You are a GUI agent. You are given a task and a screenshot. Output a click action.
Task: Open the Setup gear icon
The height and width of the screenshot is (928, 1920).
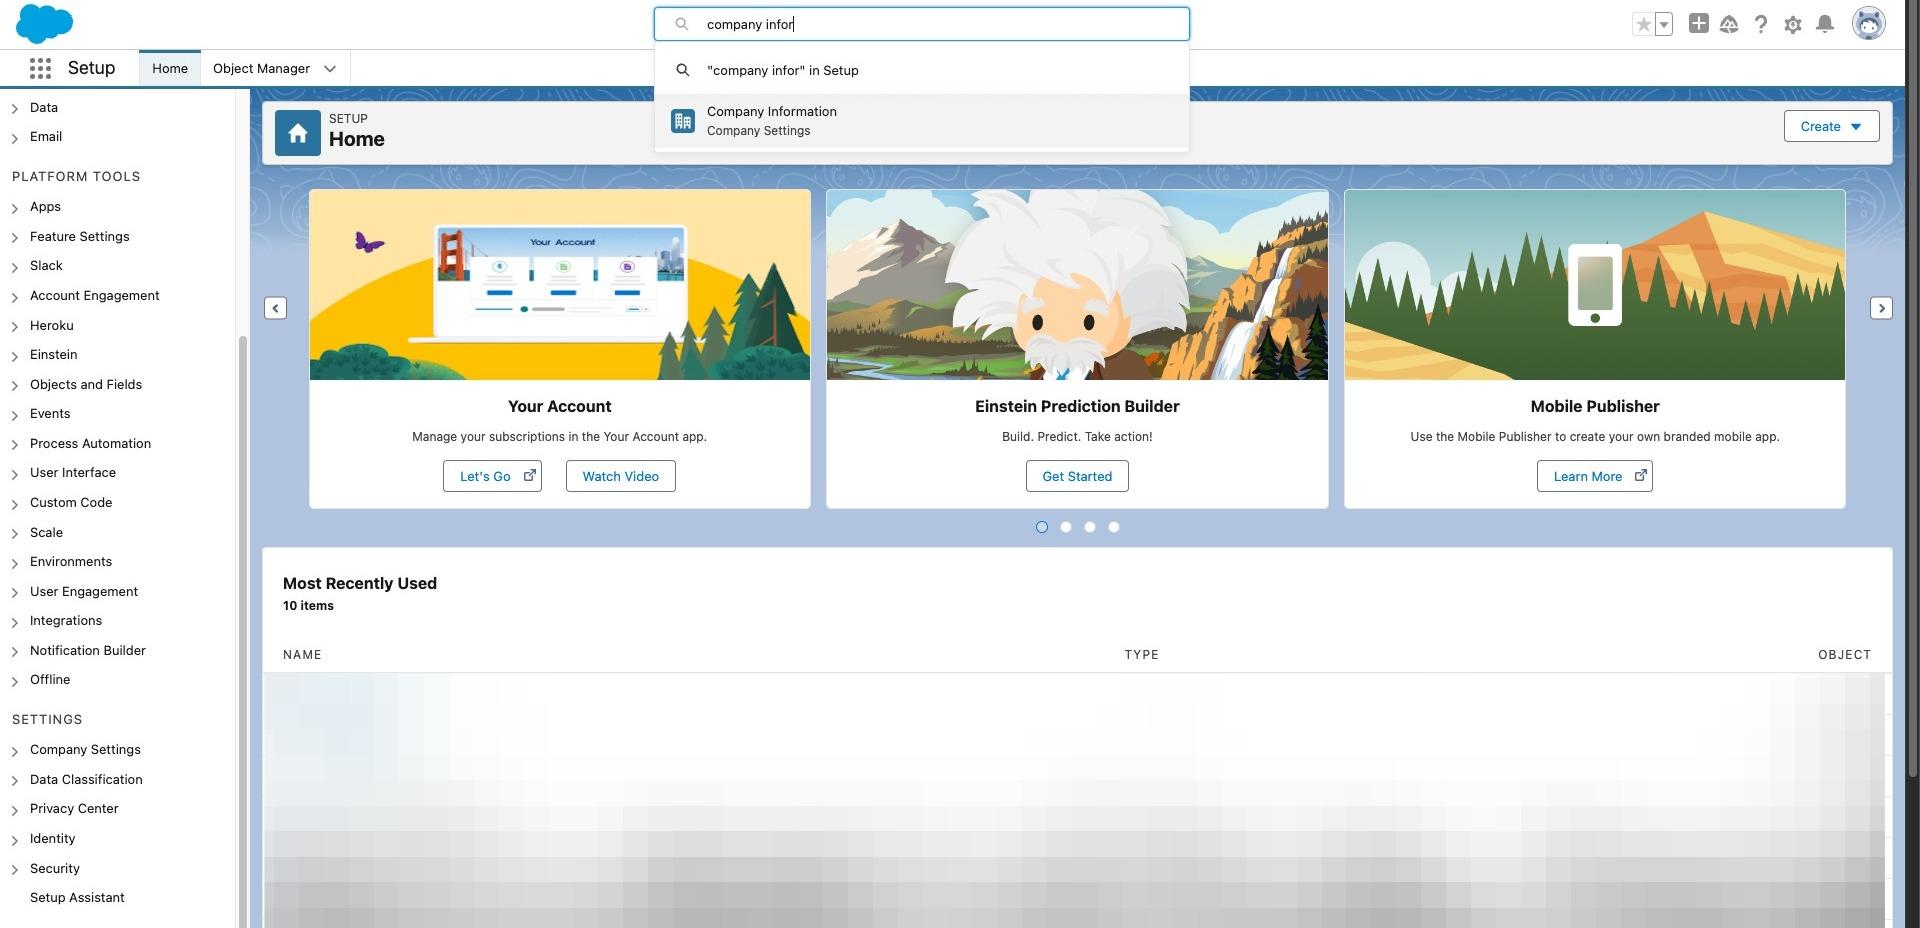[x=1793, y=24]
